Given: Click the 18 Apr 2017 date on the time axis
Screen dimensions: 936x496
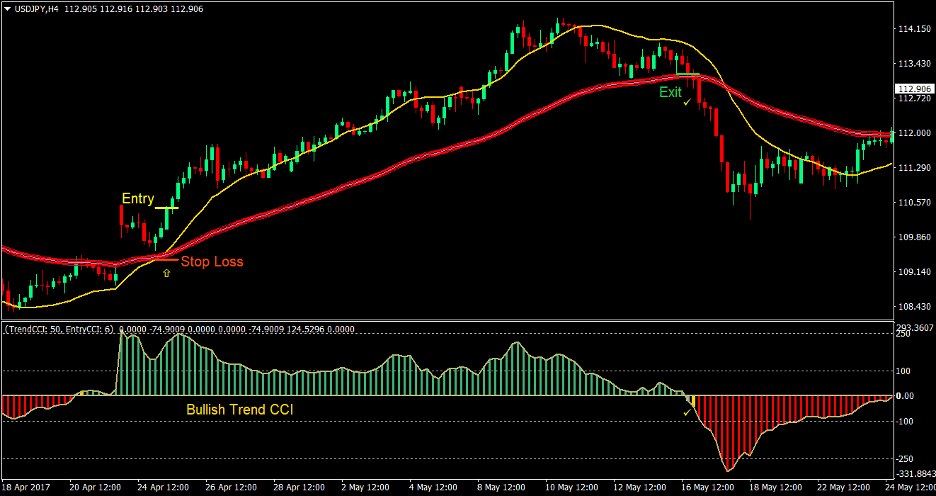Looking at the screenshot, I should pos(28,488).
